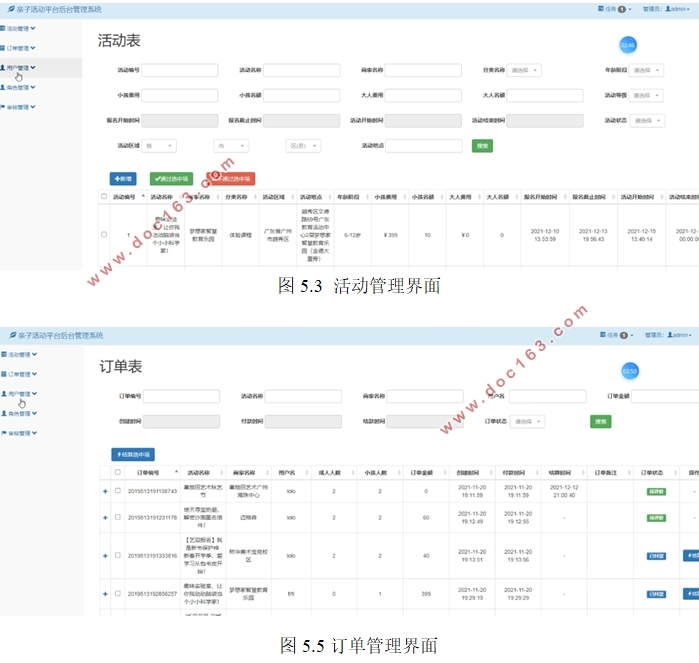Sort order table by 成人人数 column
This screenshot has width=699, height=663.
[334, 473]
